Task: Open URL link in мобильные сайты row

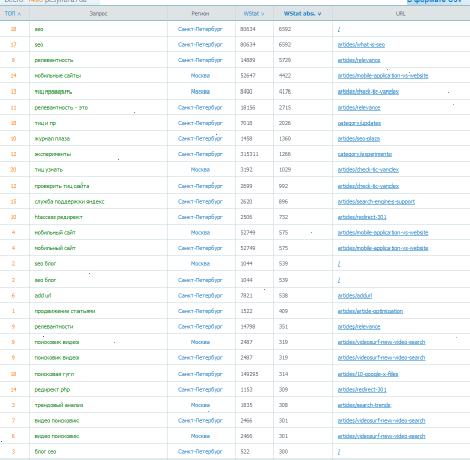Action: [x=383, y=76]
